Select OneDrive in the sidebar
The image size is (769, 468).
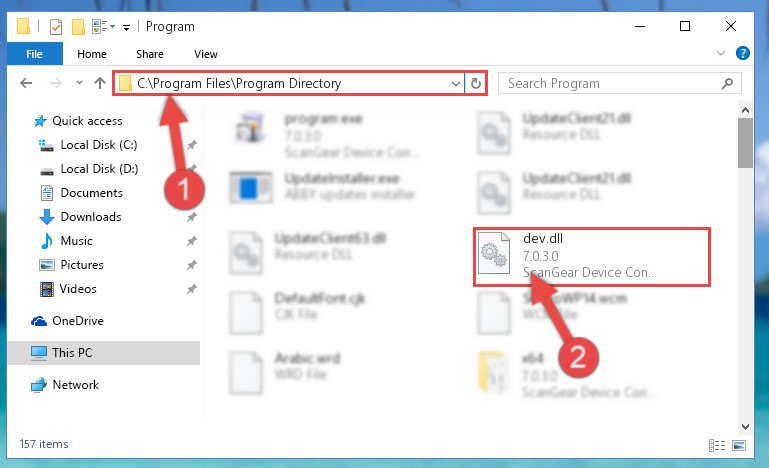(77, 321)
